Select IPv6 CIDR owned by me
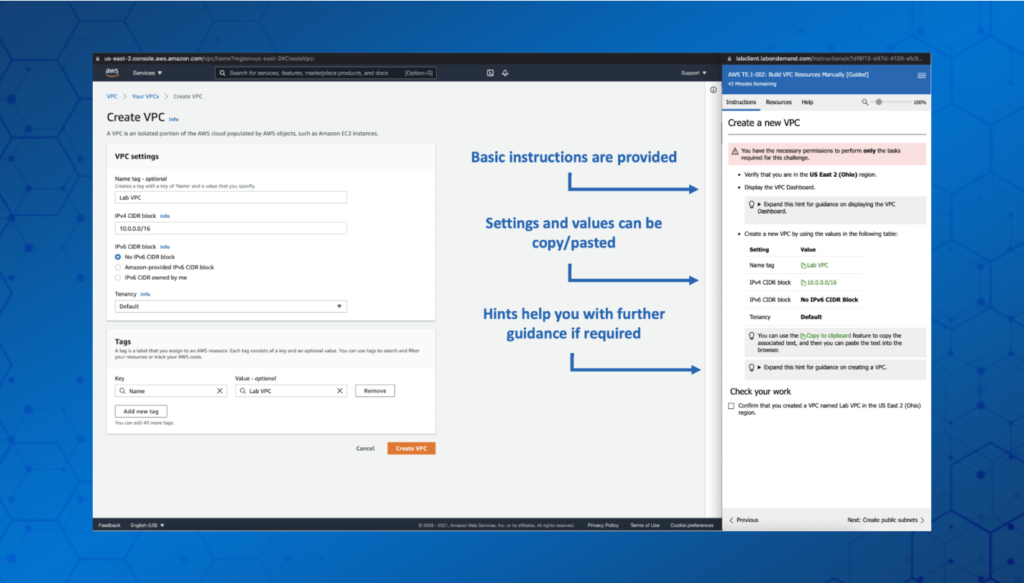Screen dimensions: 1024x583 pos(118,278)
